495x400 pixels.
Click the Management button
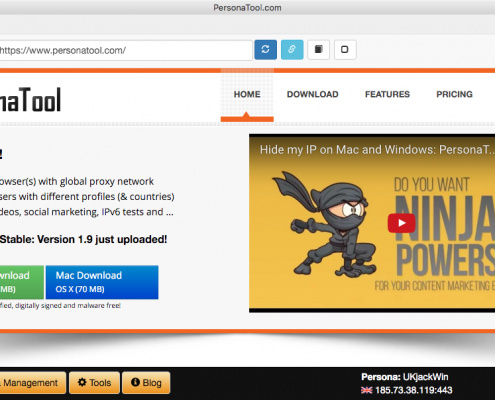click(33, 383)
